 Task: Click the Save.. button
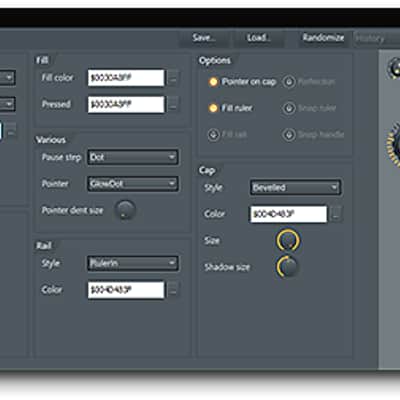tap(204, 38)
